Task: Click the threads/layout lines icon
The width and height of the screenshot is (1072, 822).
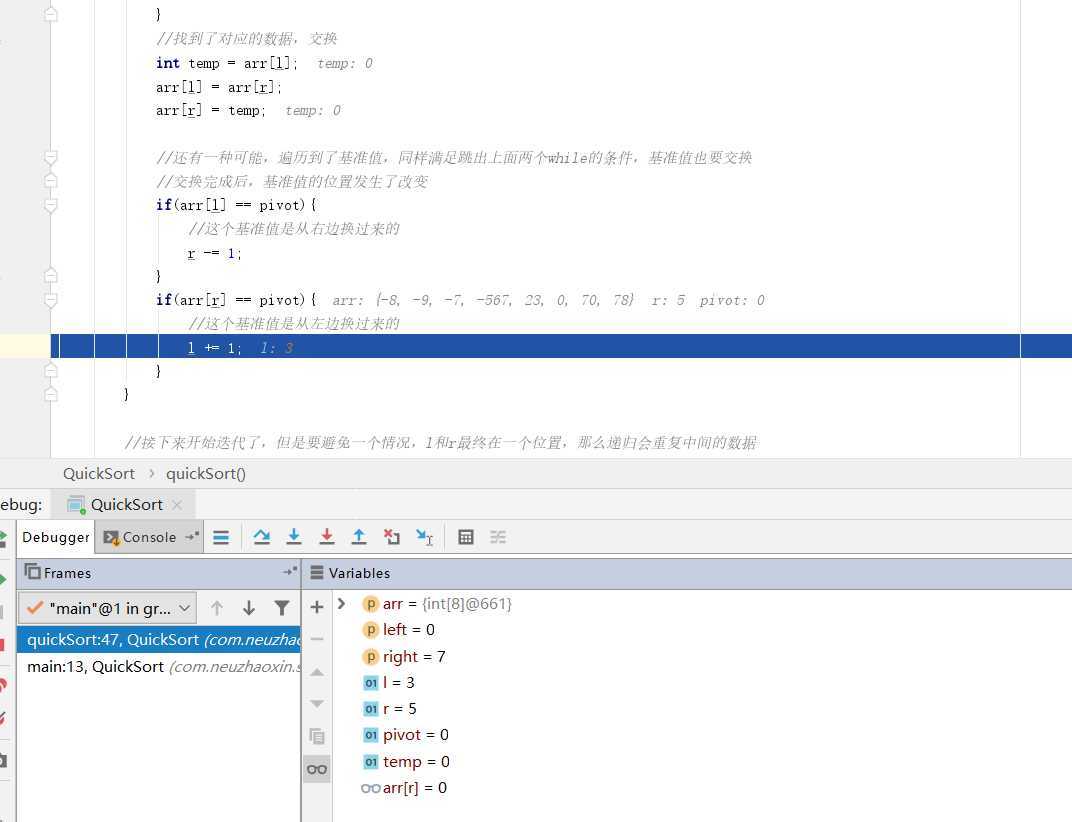Action: [221, 538]
